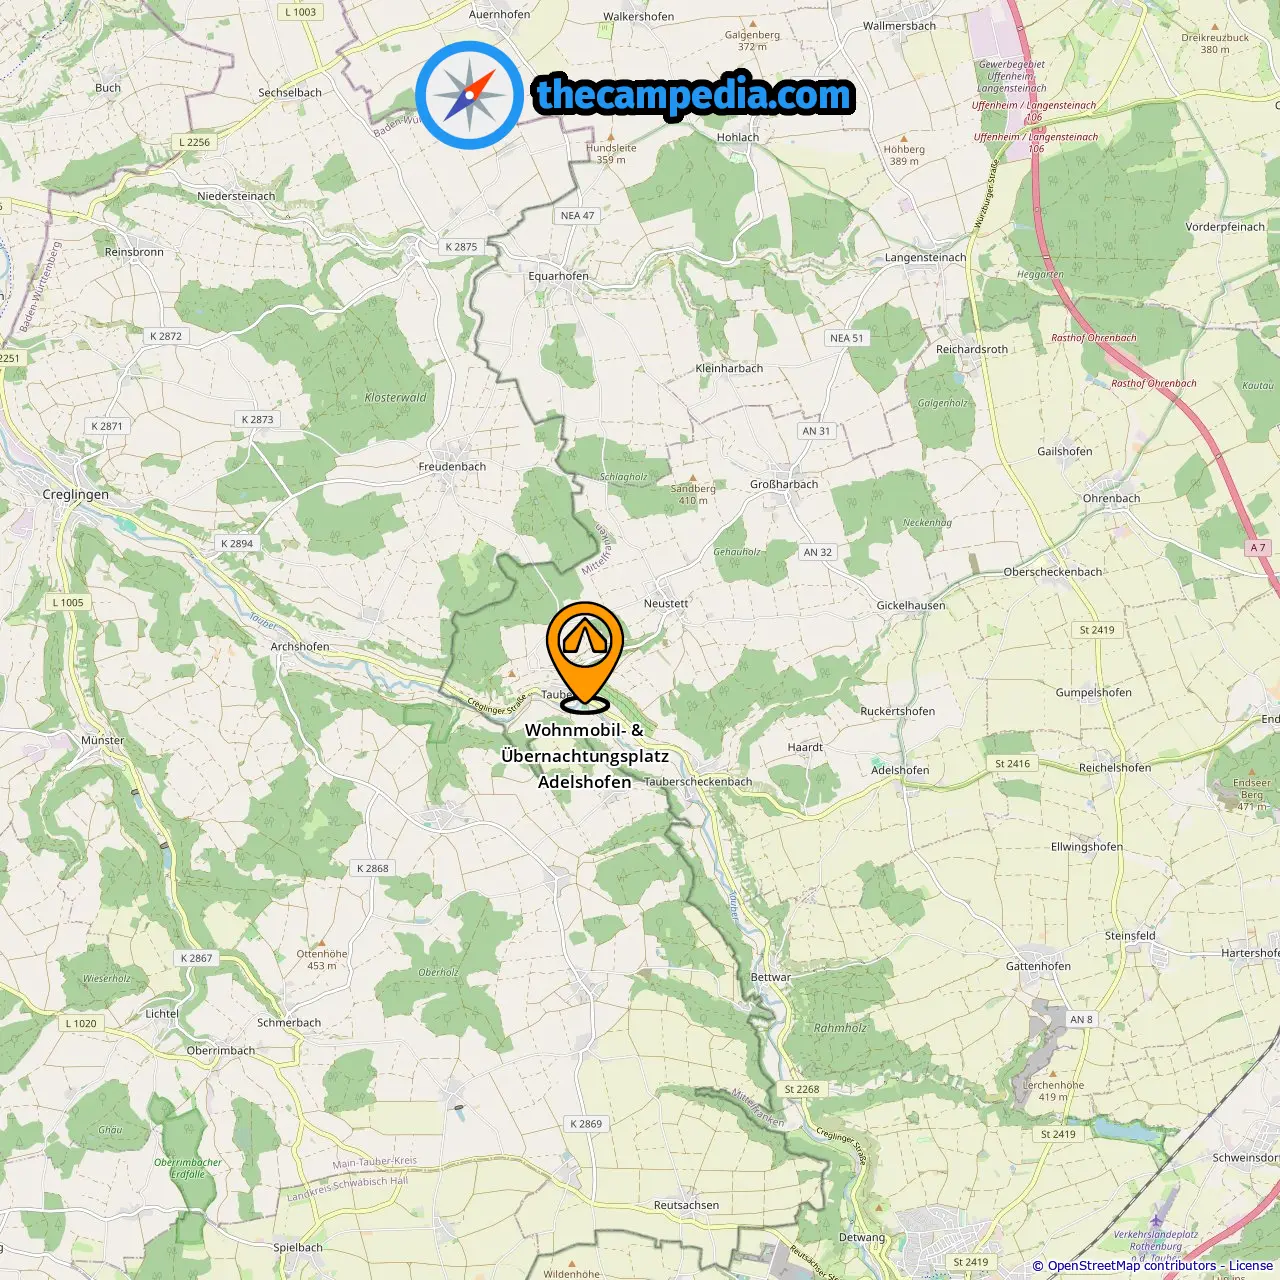Click the Freudenbach village label
The height and width of the screenshot is (1280, 1280).
pos(452,467)
